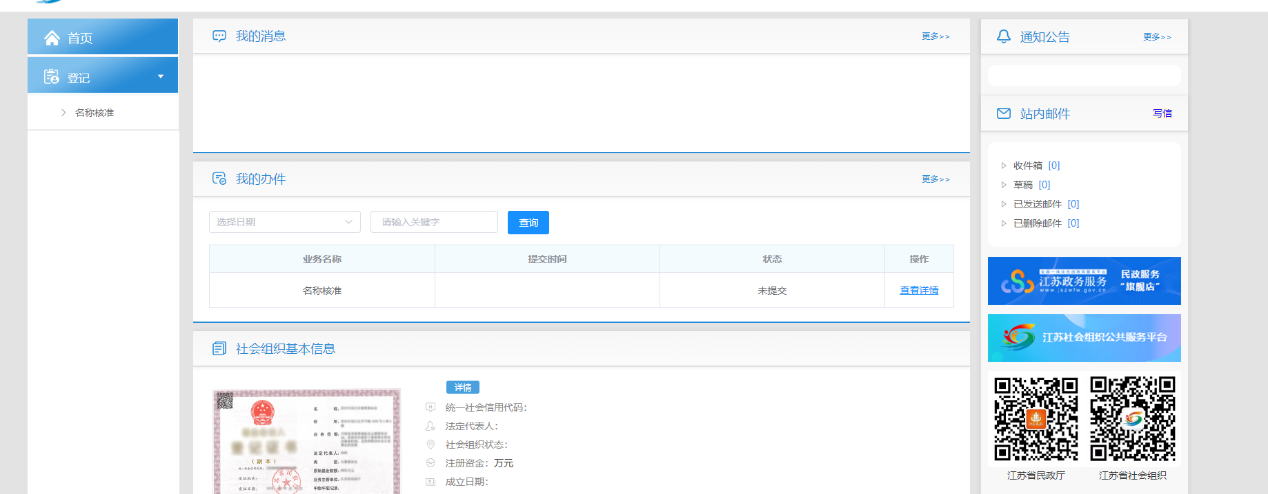Select the 登记 sidebar menu label
This screenshot has width=1268, height=494.
click(79, 78)
